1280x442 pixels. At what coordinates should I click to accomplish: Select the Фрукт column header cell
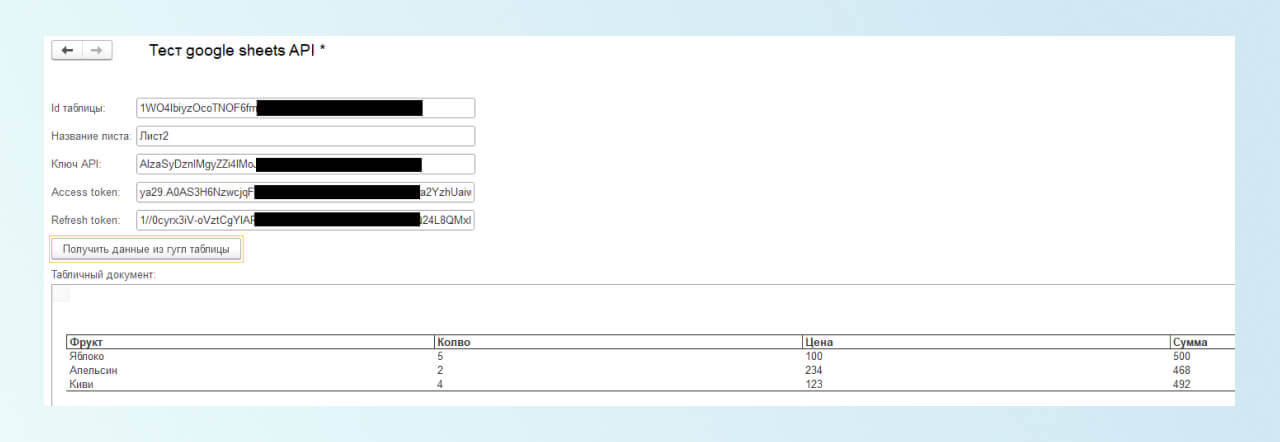click(x=250, y=342)
